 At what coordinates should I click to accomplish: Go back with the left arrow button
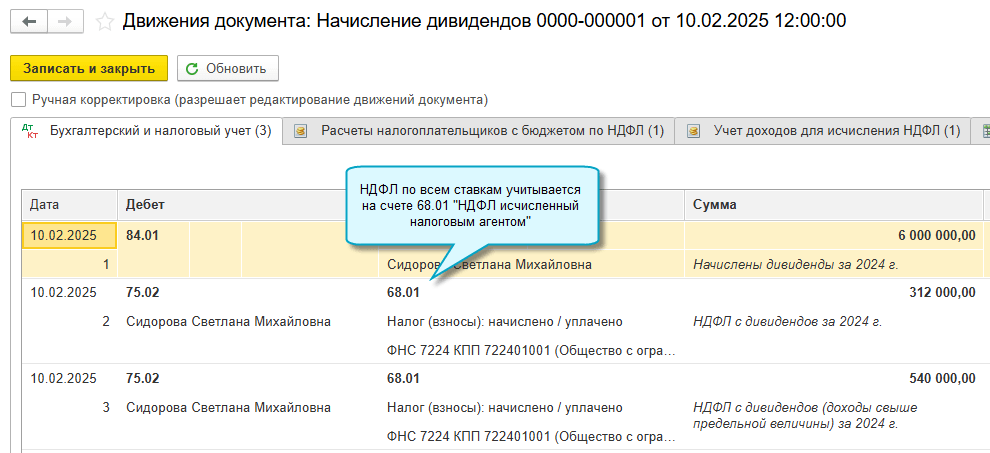tap(30, 21)
